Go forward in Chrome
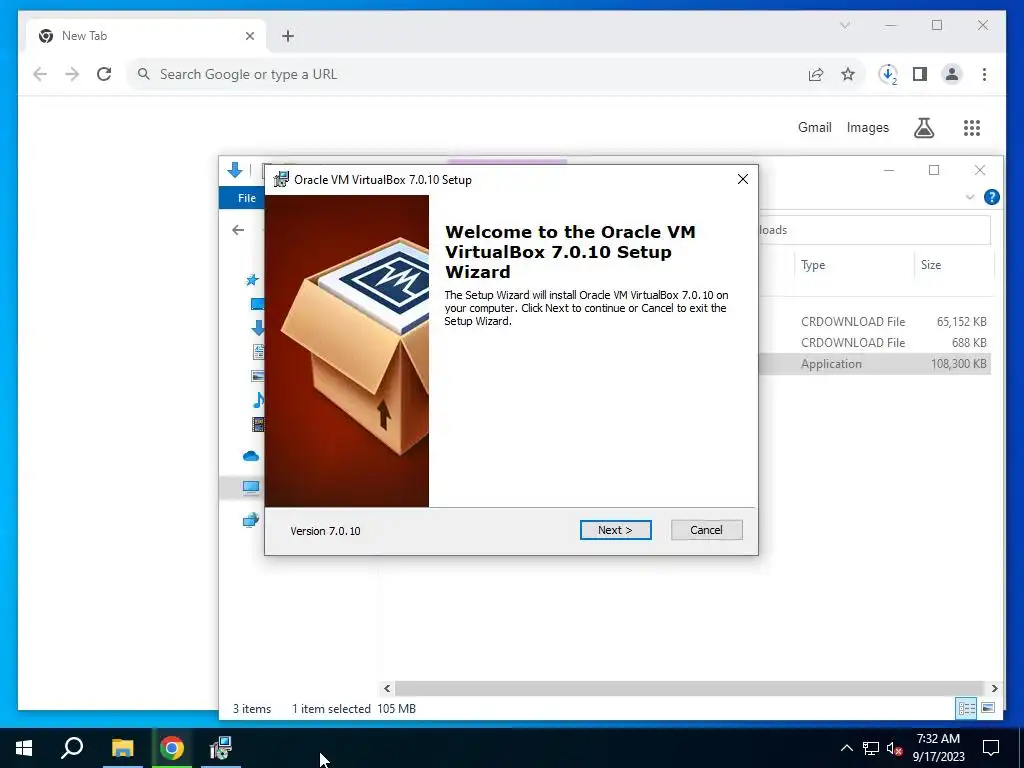The height and width of the screenshot is (768, 1024). pos(72,74)
